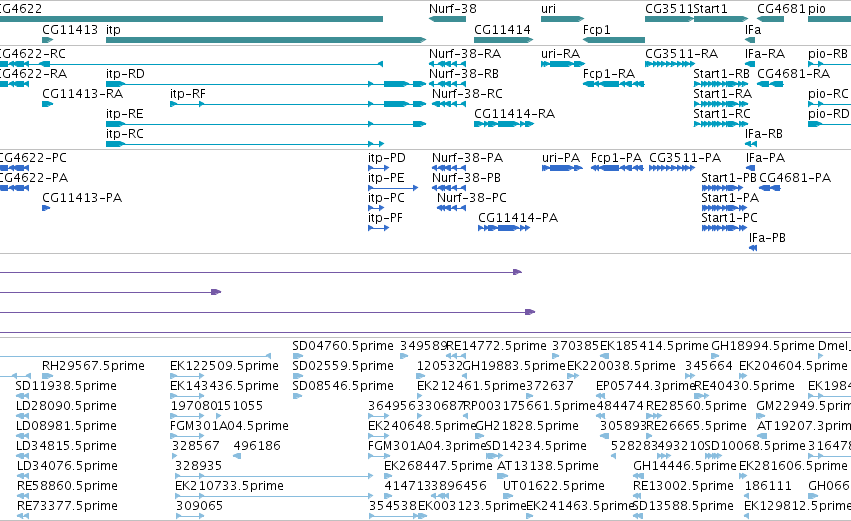Select EST SD02559.5prime

342,366
